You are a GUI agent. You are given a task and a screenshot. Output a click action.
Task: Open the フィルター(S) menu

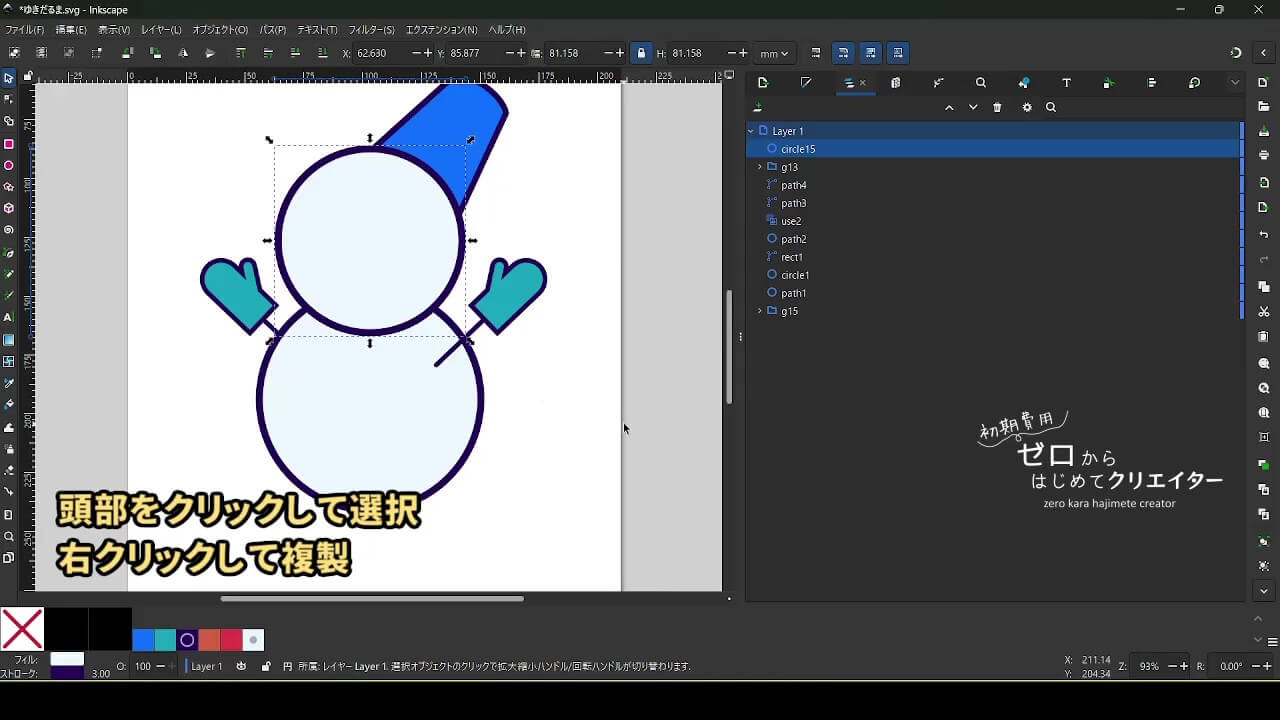(371, 30)
